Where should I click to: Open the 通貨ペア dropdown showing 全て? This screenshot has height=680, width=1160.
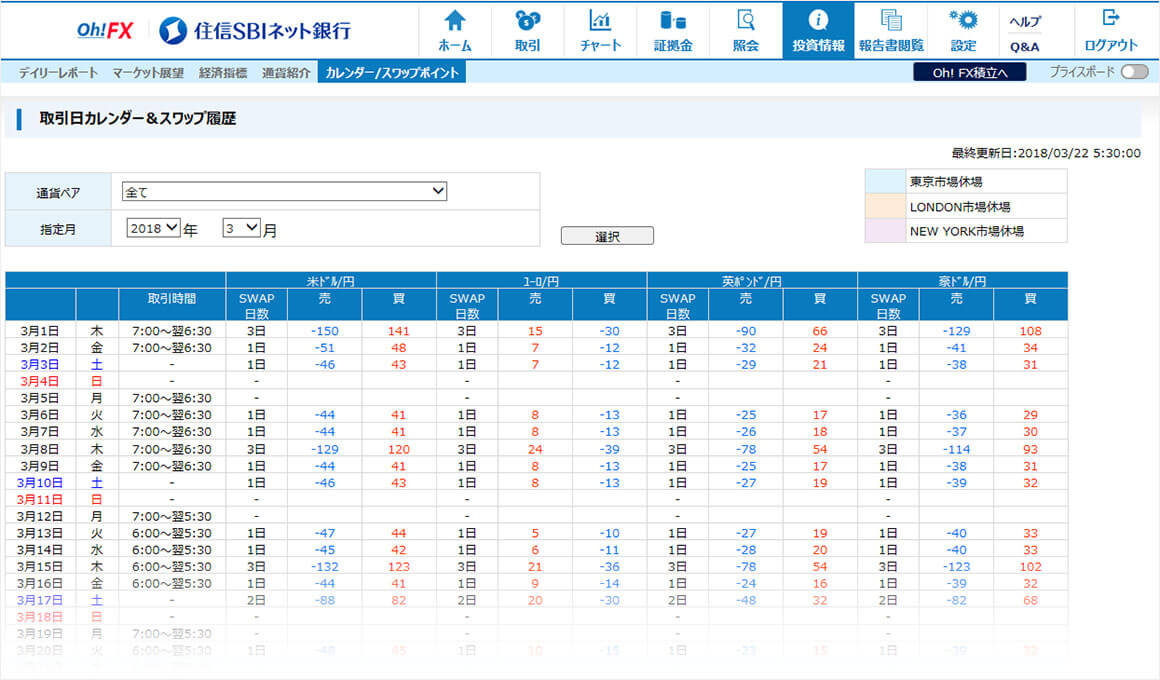coord(284,192)
